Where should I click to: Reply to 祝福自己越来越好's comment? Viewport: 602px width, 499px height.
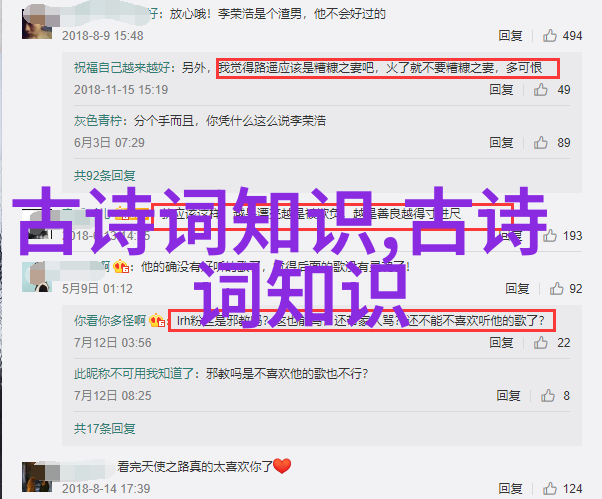[x=501, y=89]
